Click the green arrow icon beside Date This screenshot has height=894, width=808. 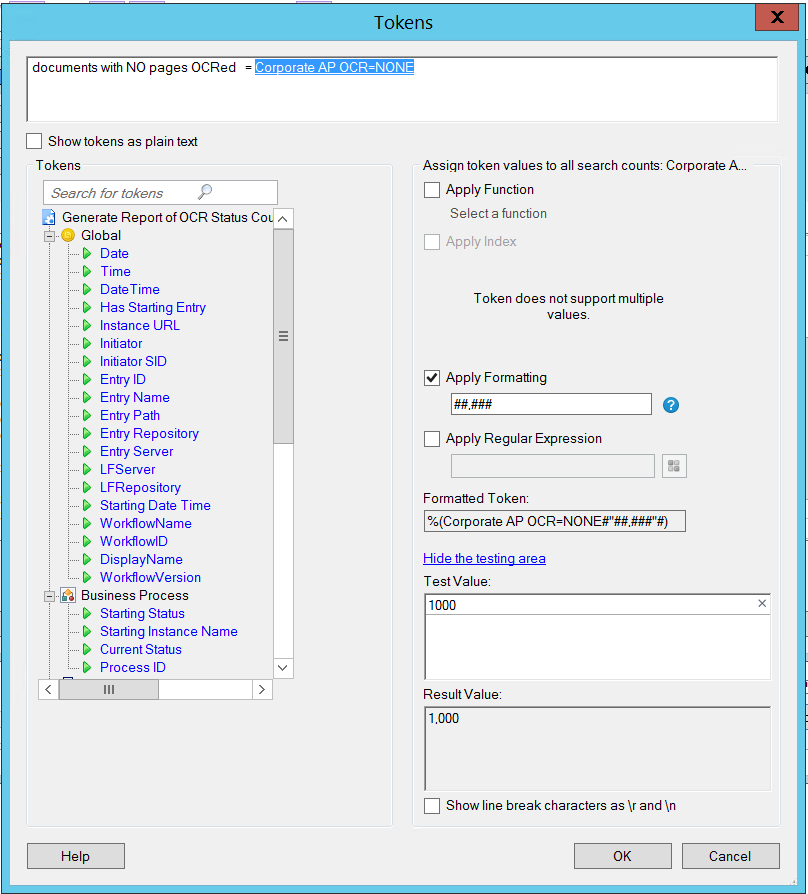87,254
